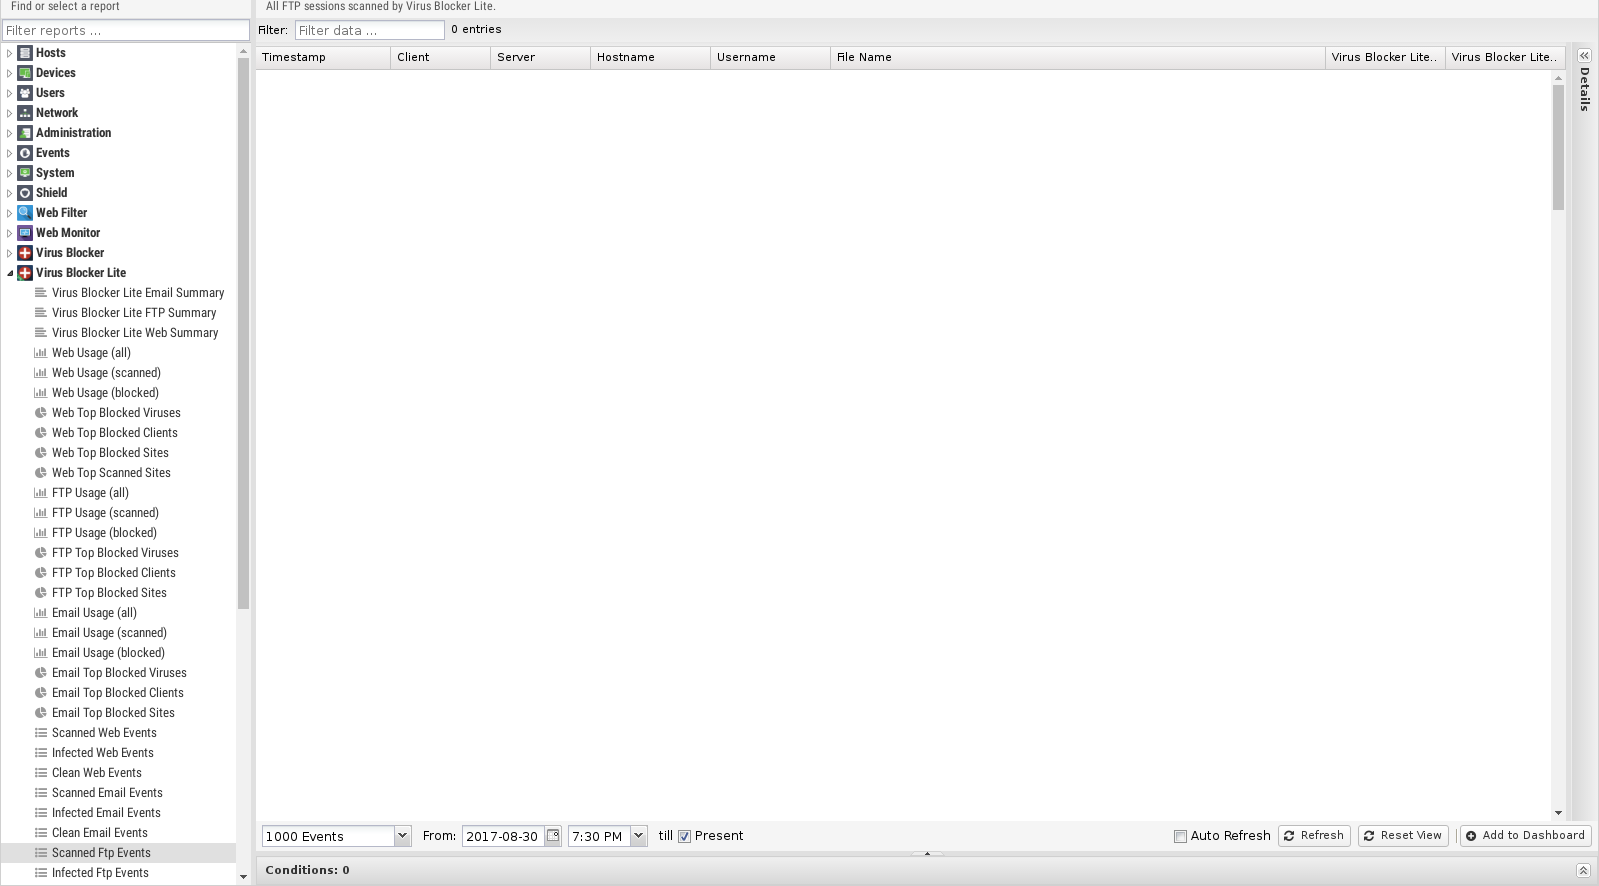Viewport: 1599px width, 886px height.
Task: Click the Web Filter magnifier icon
Action: 25,213
